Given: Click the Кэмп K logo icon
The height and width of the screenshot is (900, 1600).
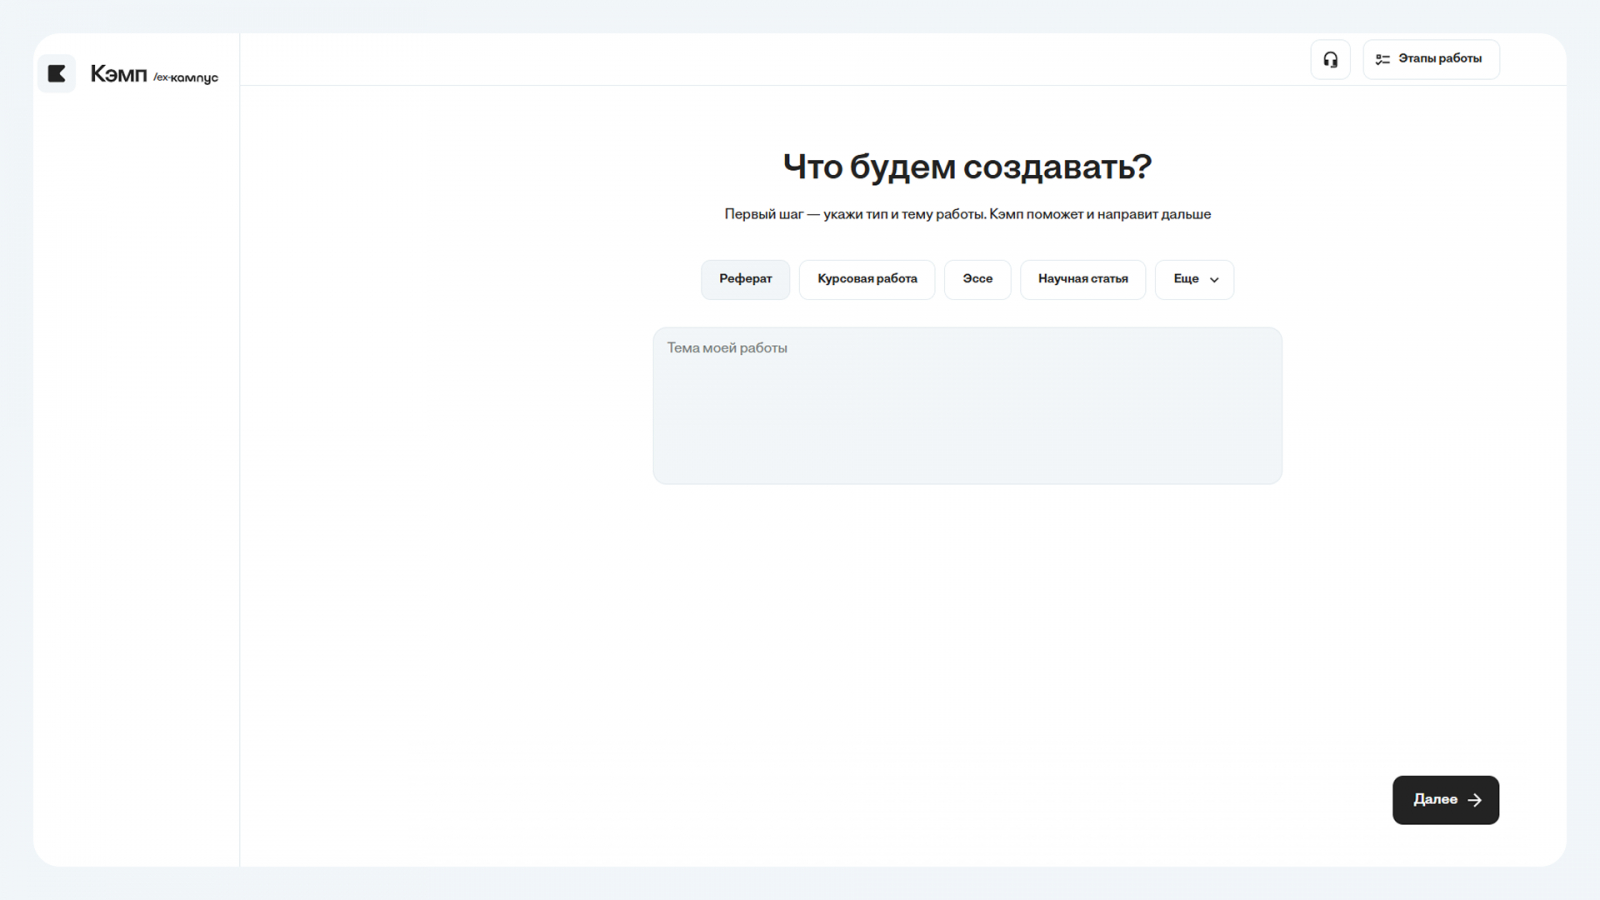Looking at the screenshot, I should point(57,74).
